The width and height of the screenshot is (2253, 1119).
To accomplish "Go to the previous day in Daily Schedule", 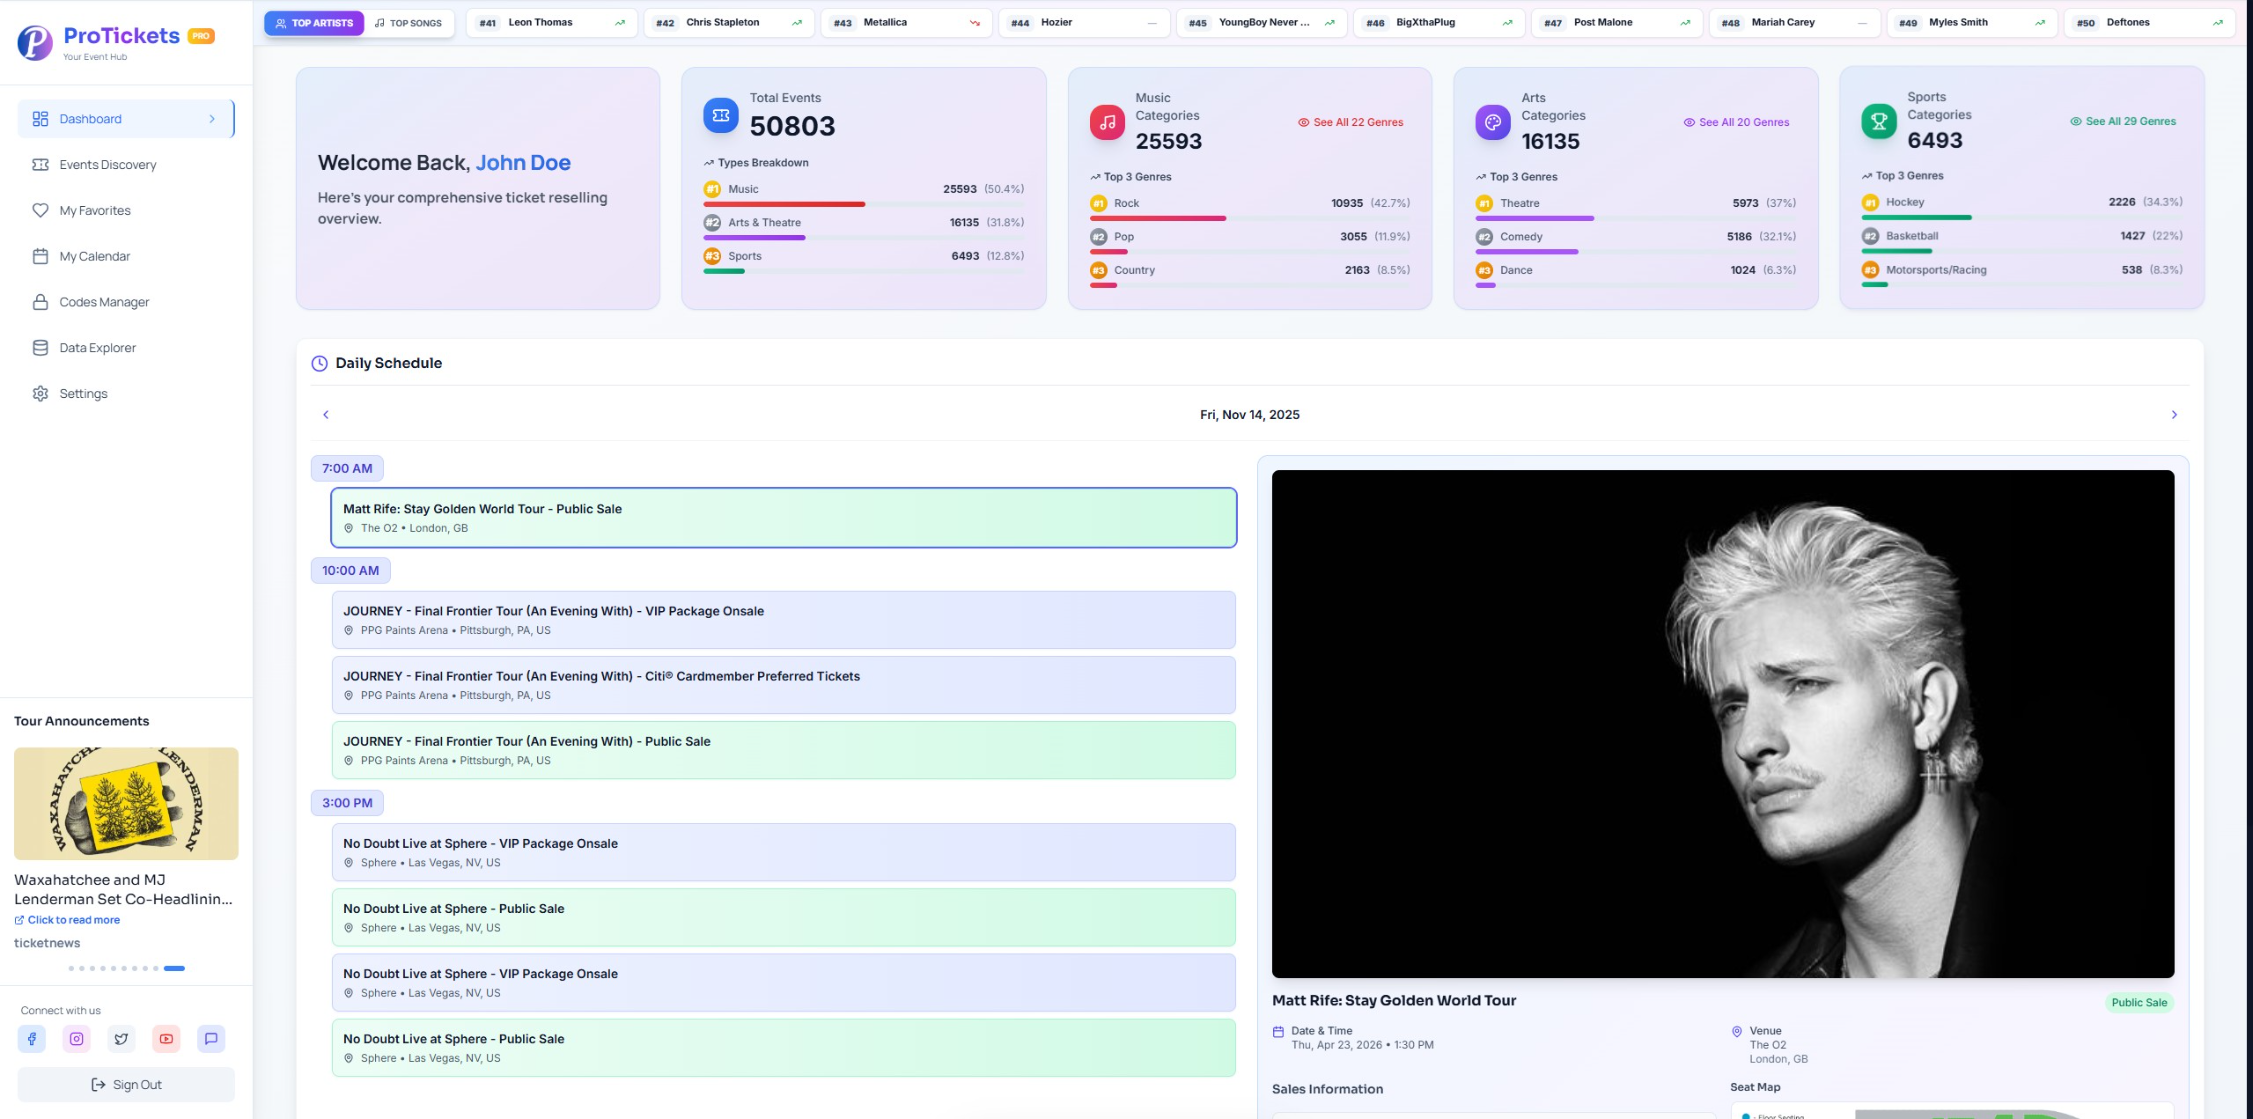I will [325, 414].
